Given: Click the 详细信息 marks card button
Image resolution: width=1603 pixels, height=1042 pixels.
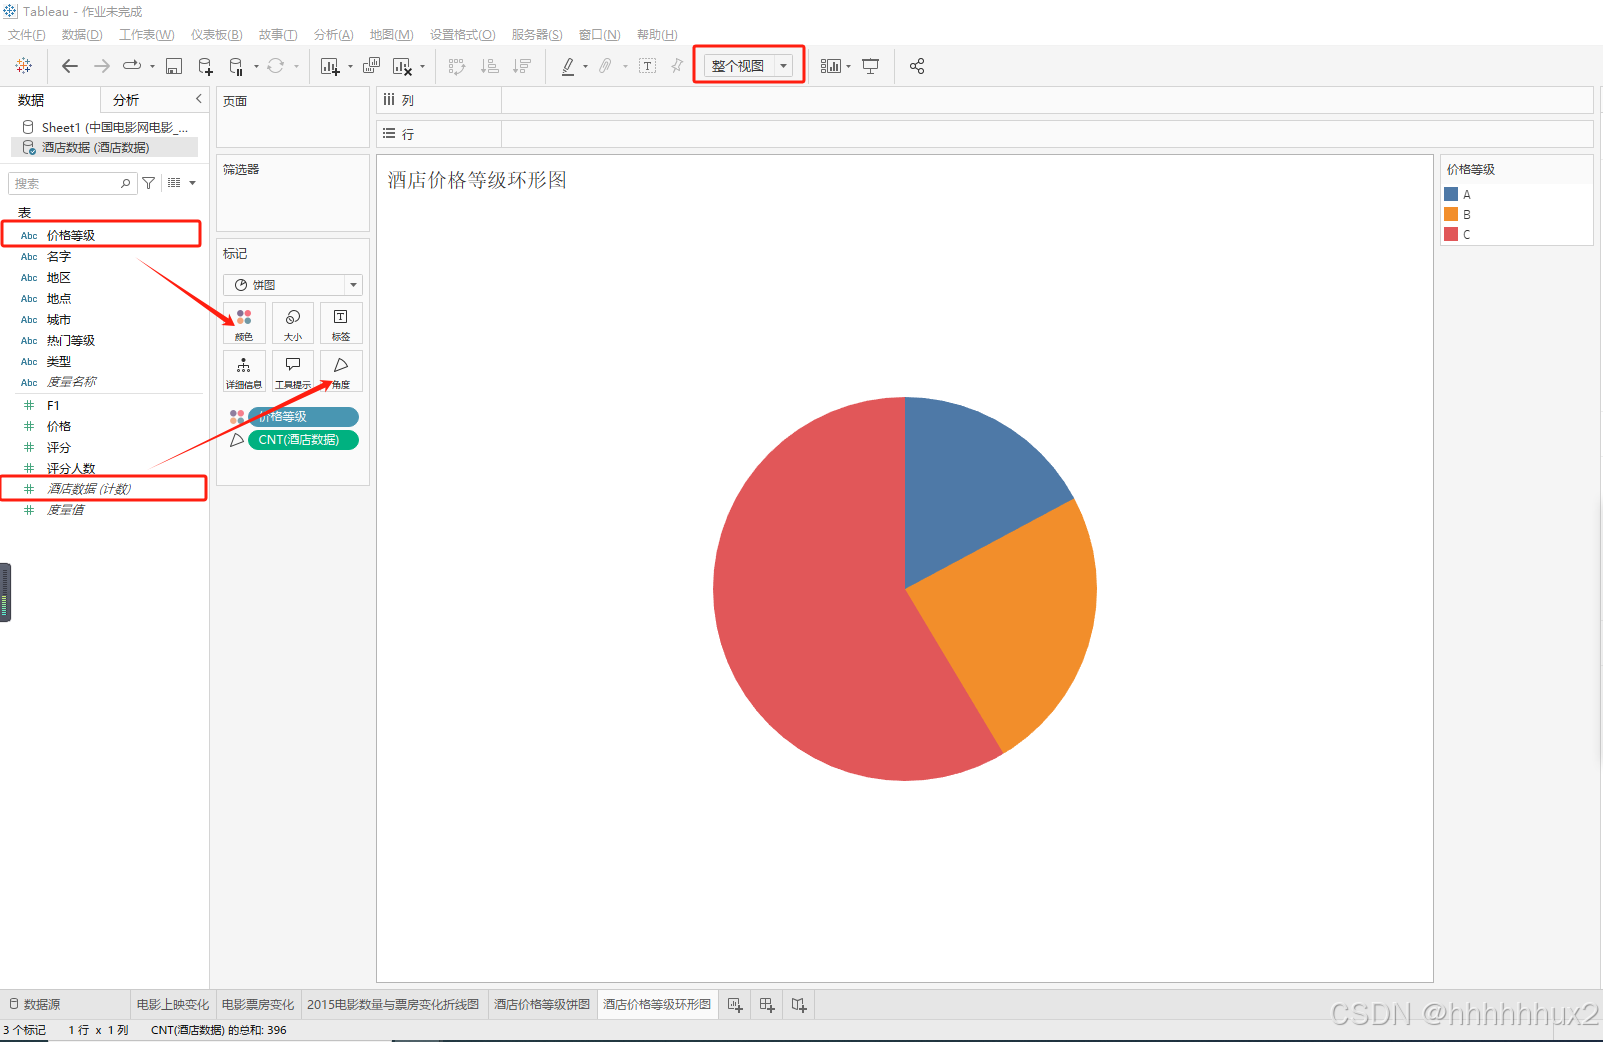Looking at the screenshot, I should (x=244, y=371).
